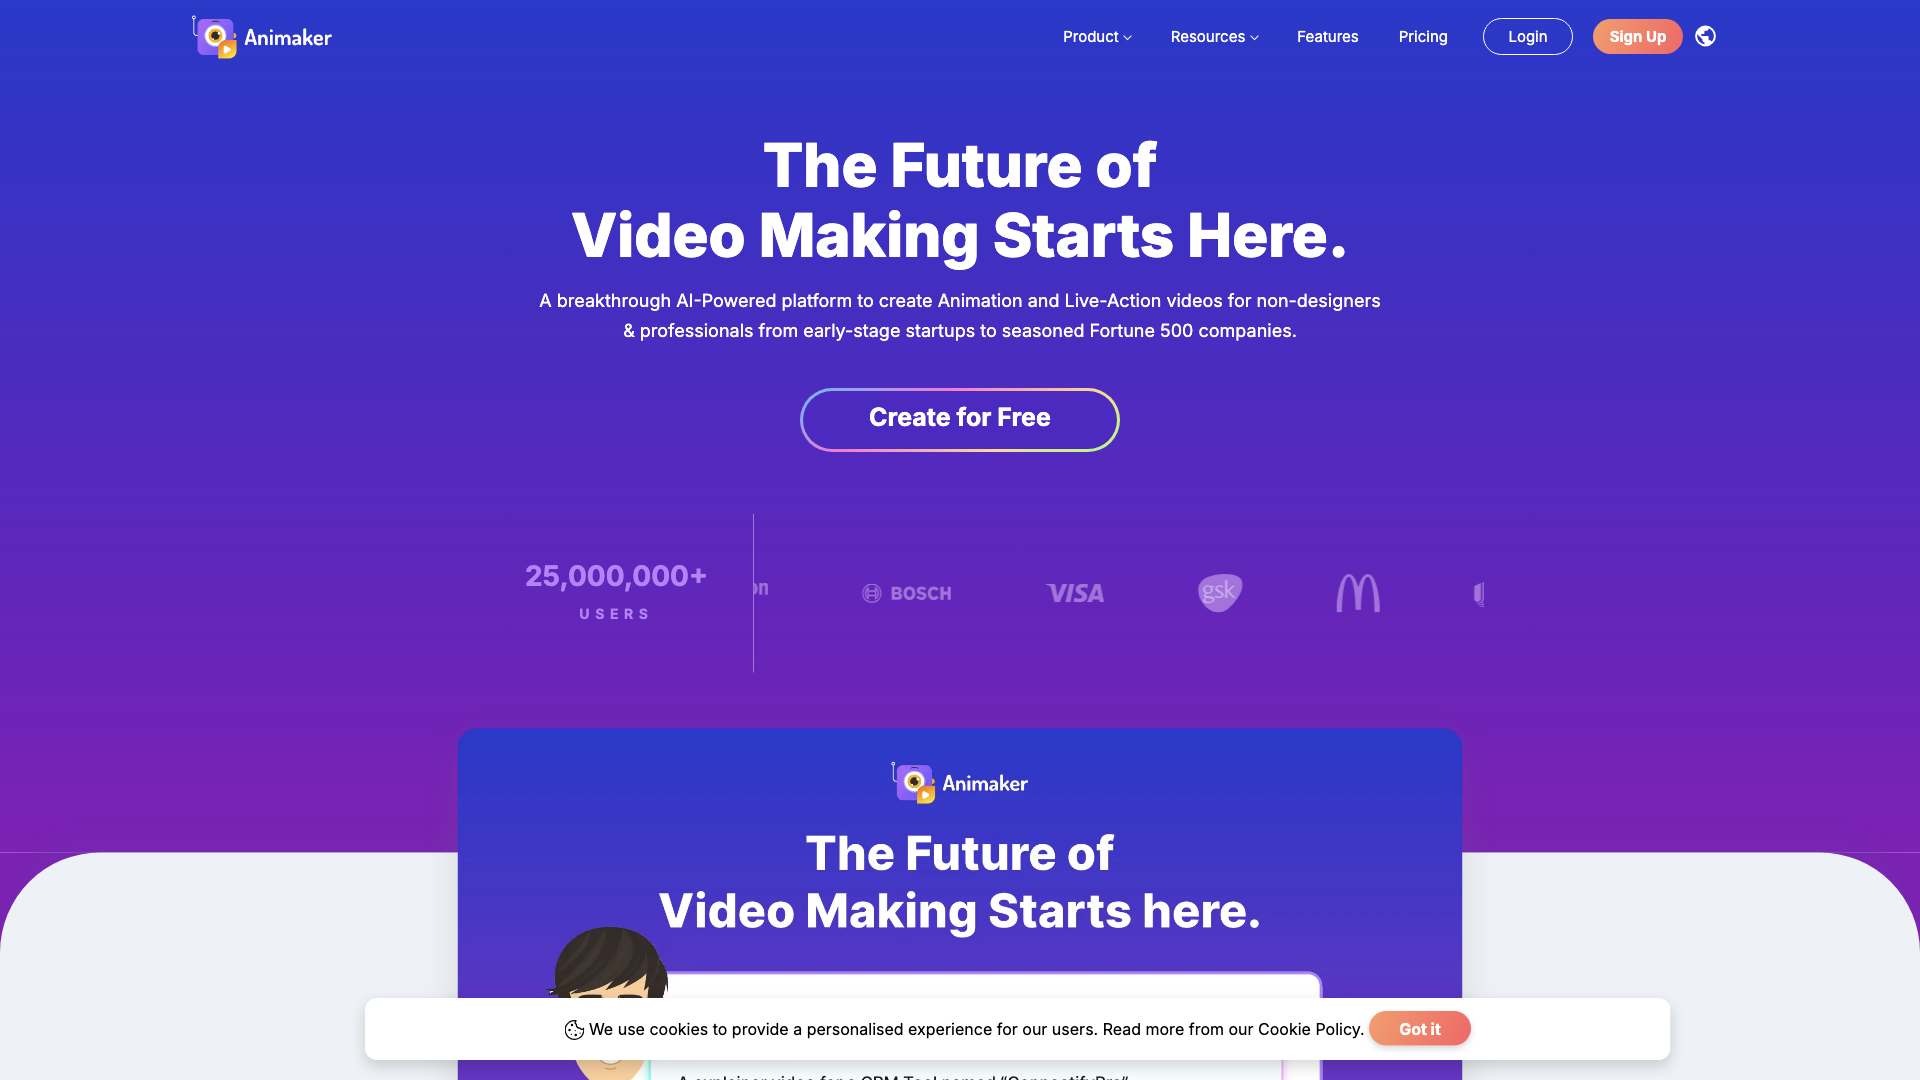This screenshot has height=1080, width=1920.
Task: Expand the Product dropdown menu
Action: [x=1096, y=36]
